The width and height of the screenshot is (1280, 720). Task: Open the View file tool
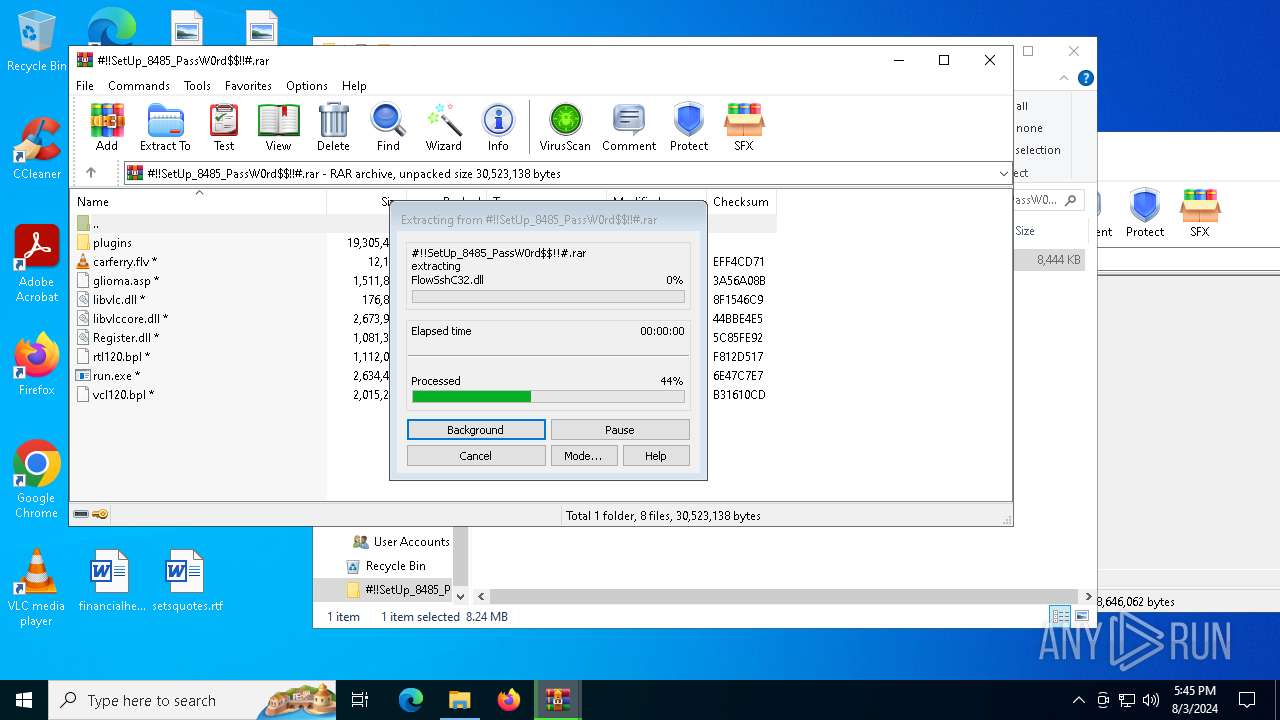click(278, 127)
